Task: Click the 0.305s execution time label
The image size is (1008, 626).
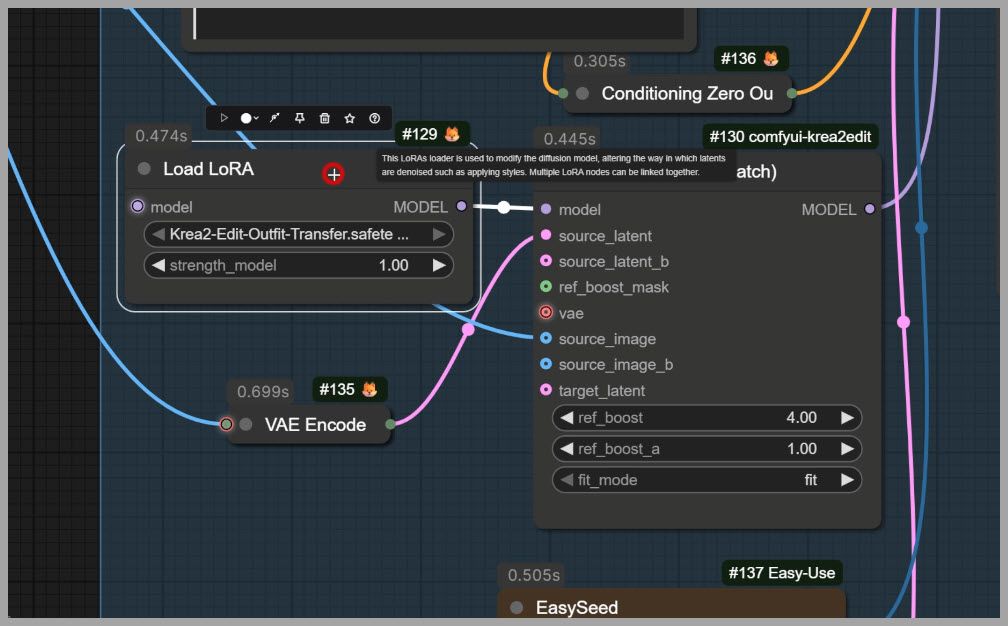Action: pos(599,61)
